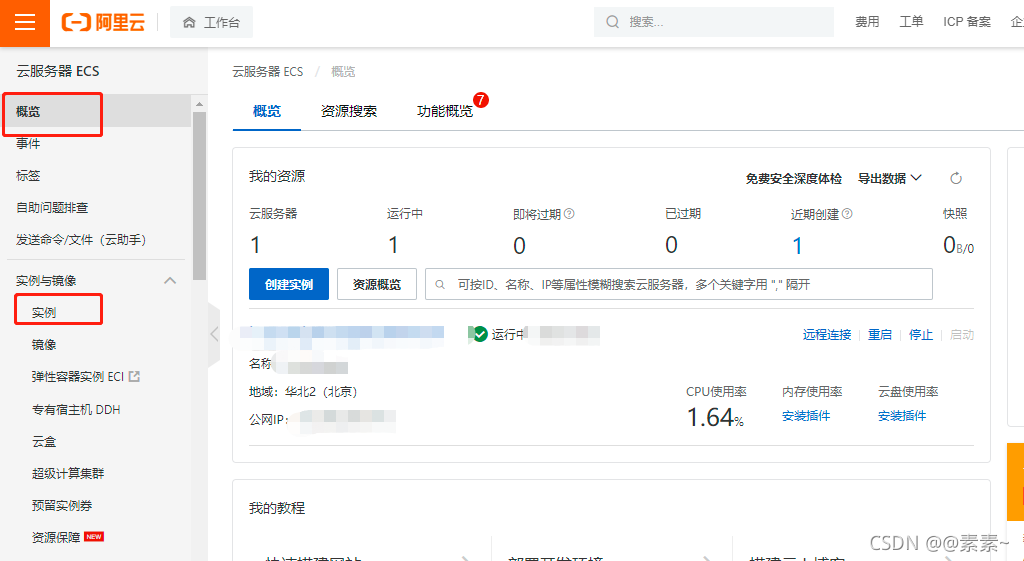Click the 快照 value 0B/0

958,246
